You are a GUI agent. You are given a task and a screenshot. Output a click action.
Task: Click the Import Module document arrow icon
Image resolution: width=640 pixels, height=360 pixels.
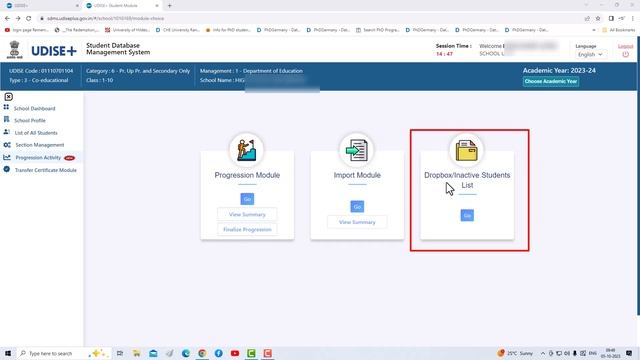[x=357, y=150]
